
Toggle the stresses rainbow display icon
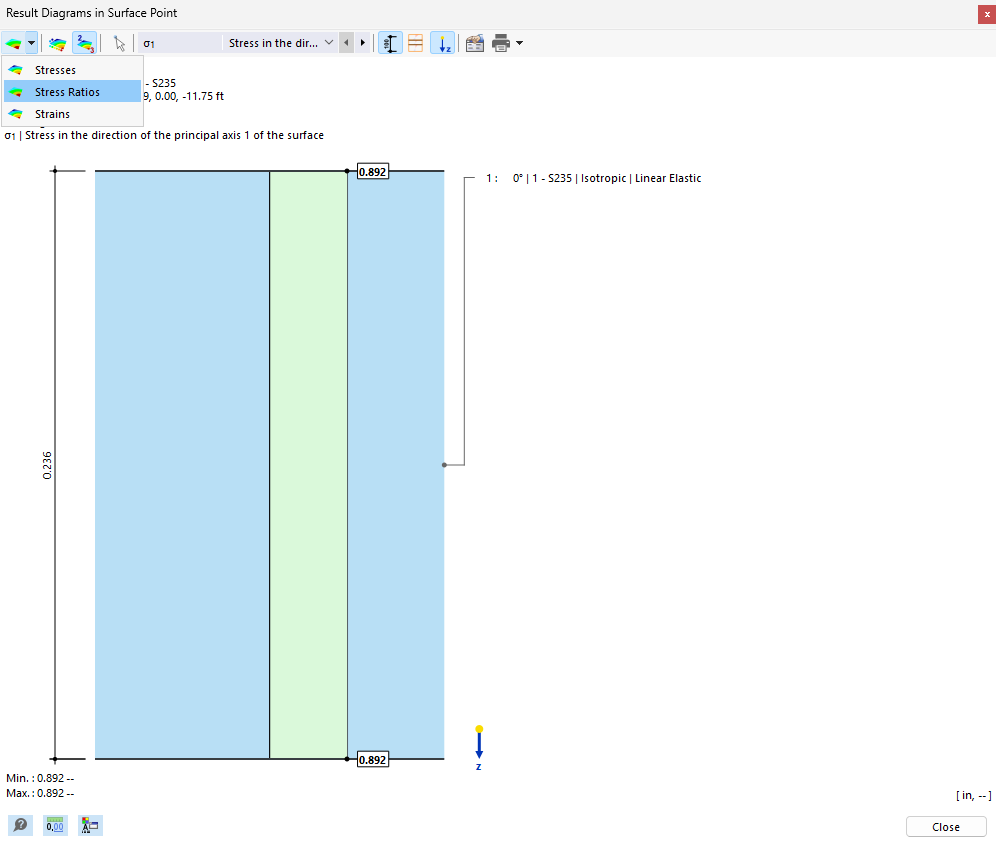pos(57,43)
